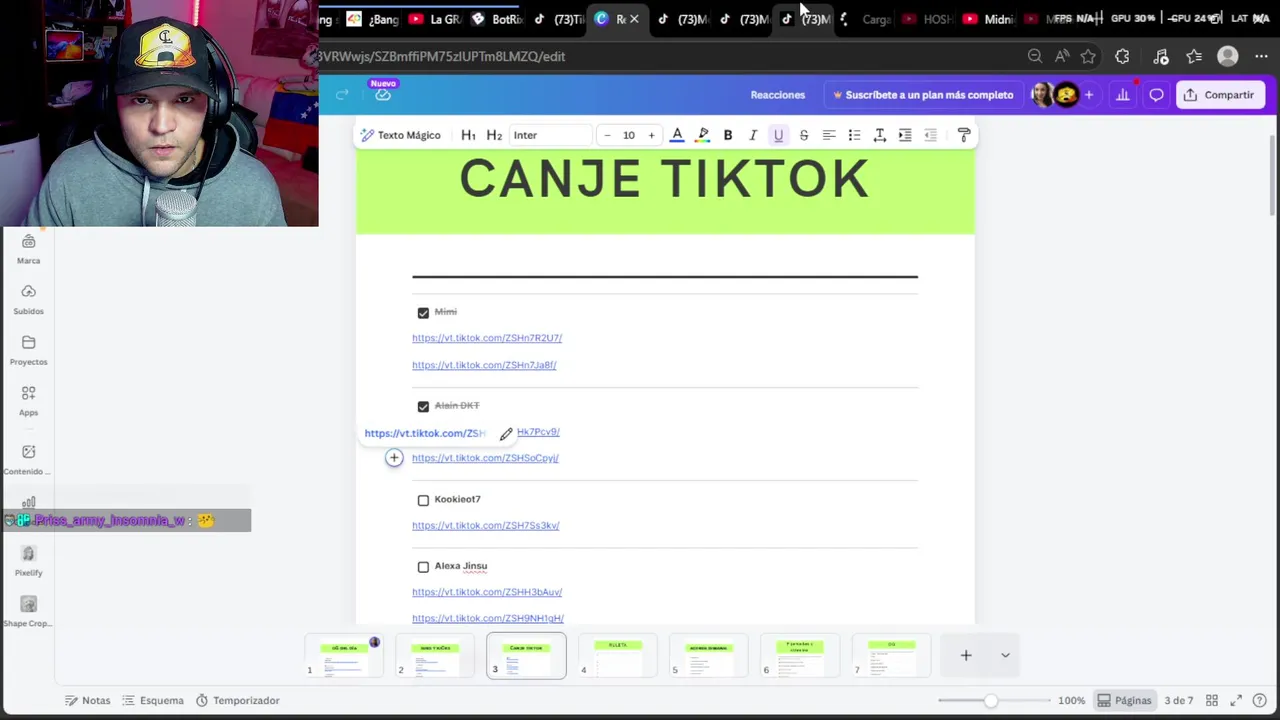Click the edit link pencil icon
The height and width of the screenshot is (720, 1280).
(x=506, y=434)
